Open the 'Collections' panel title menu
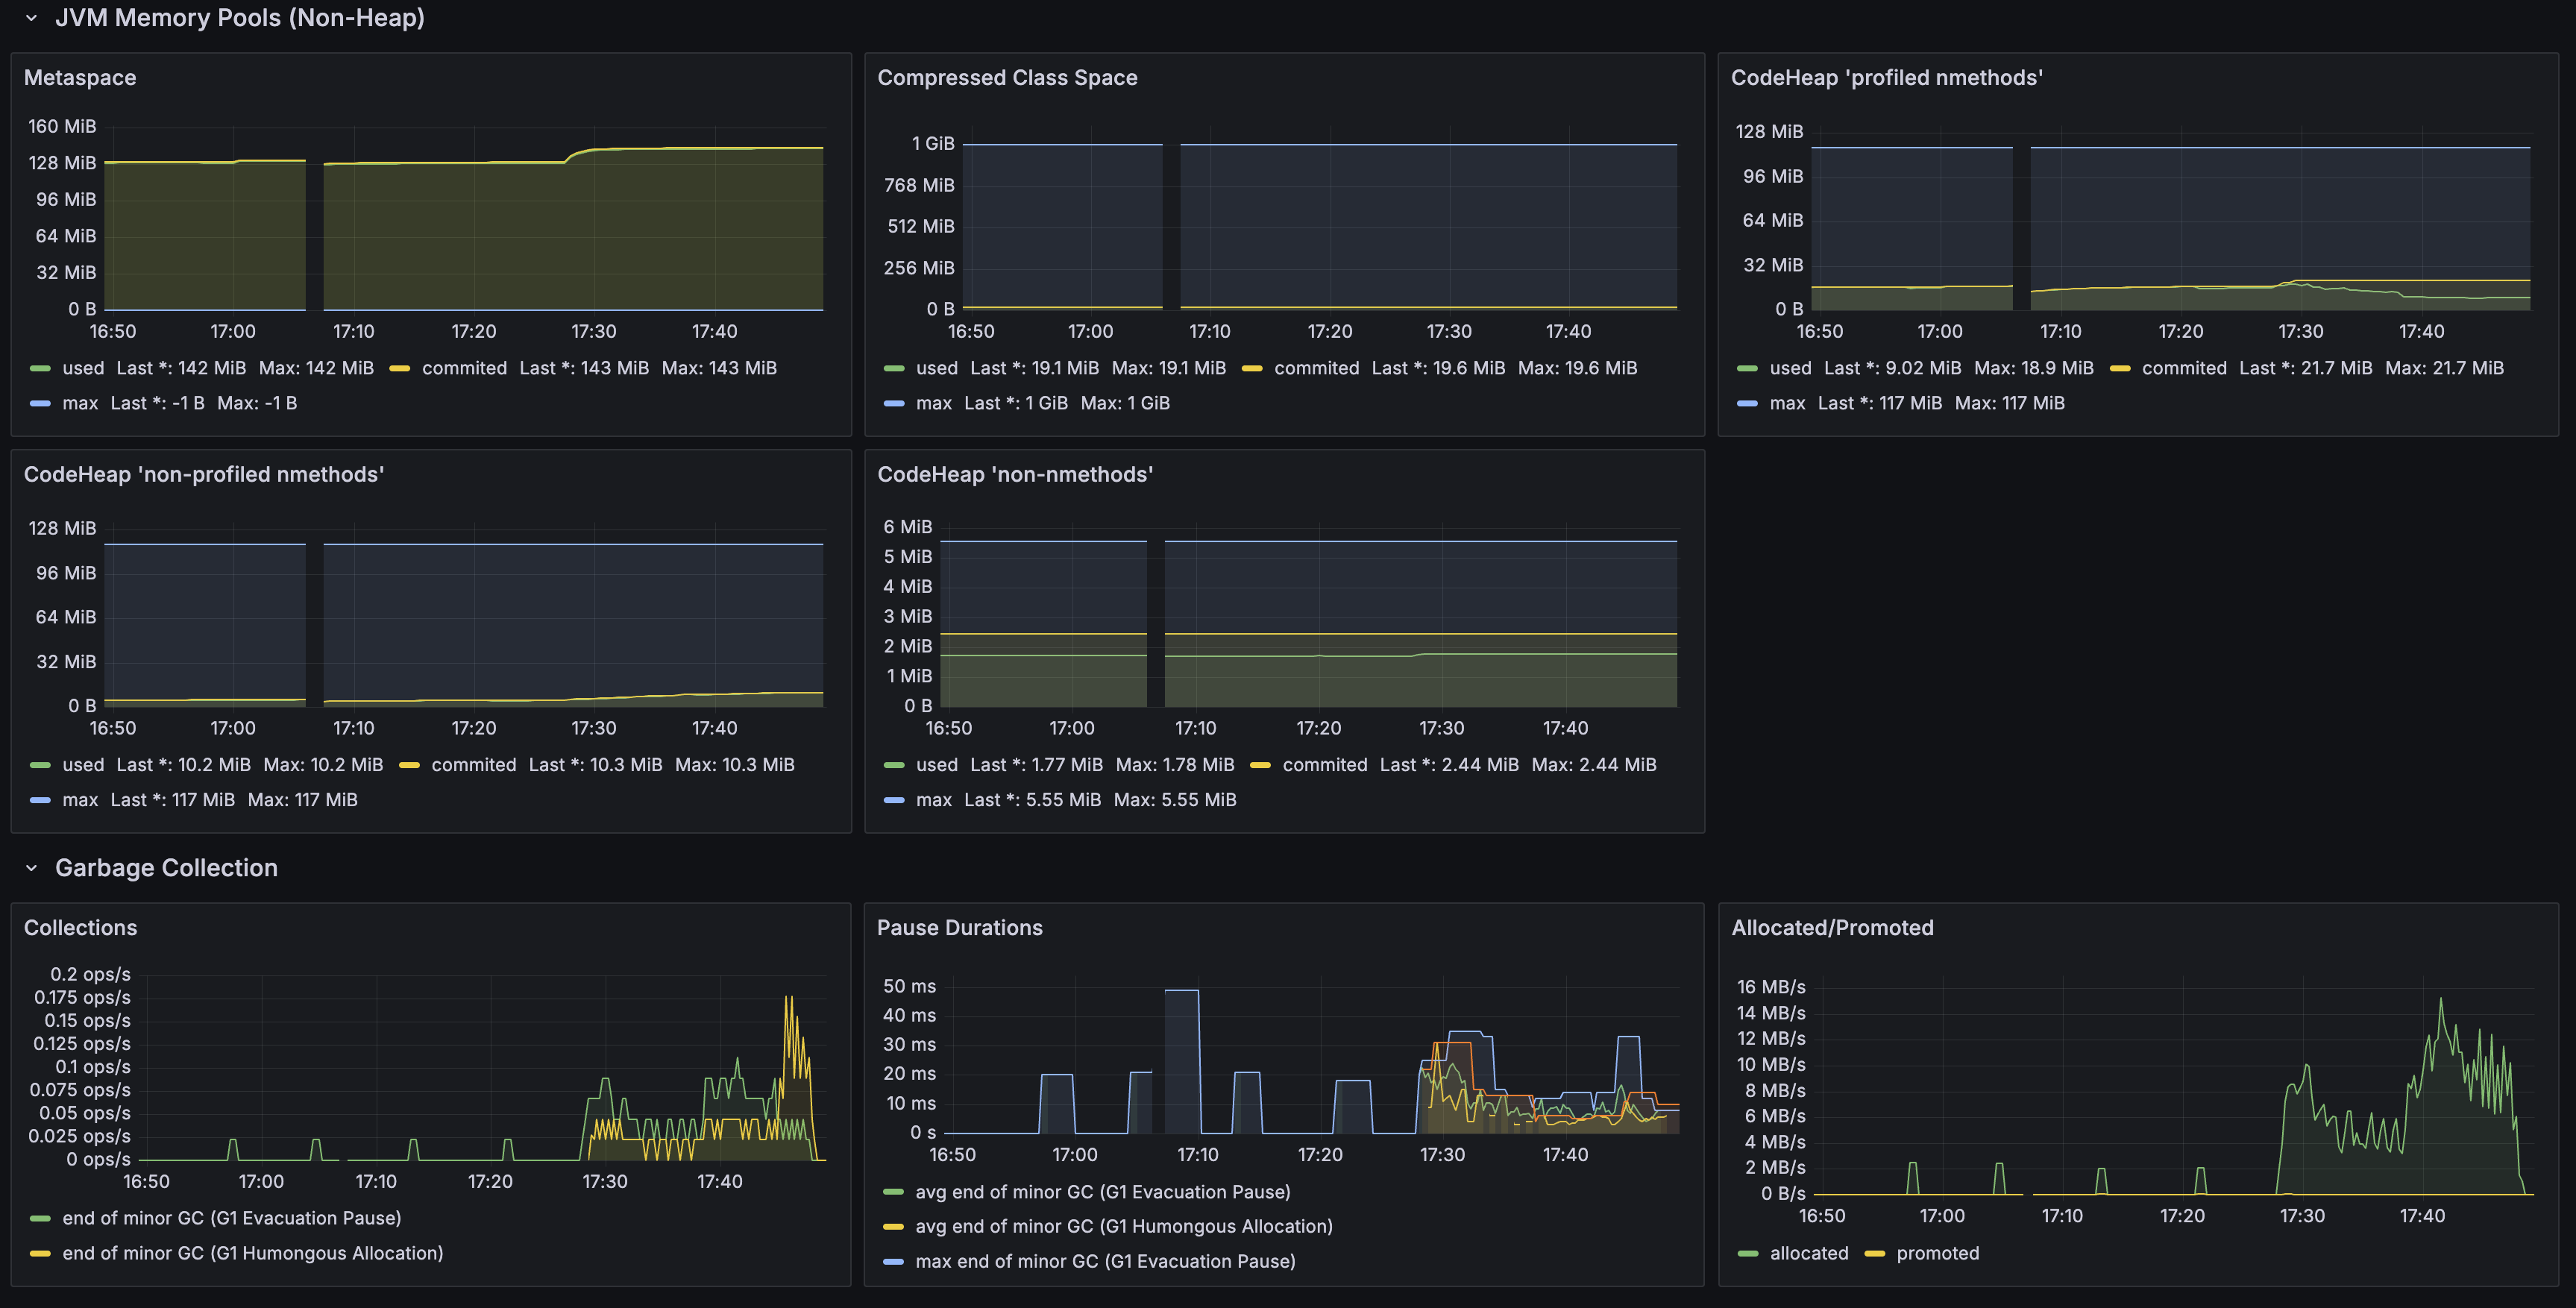 [80, 927]
